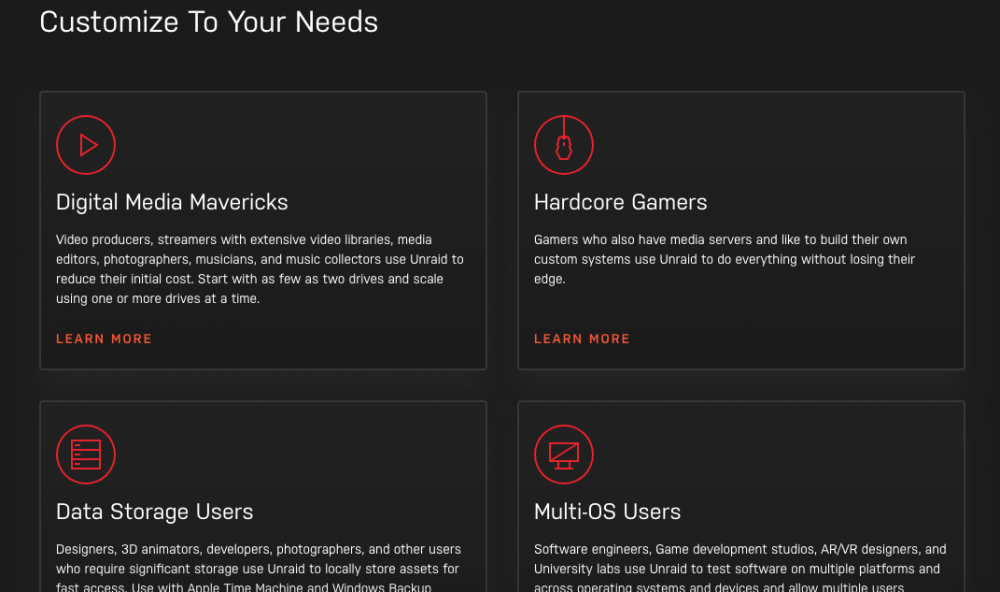This screenshot has height=592, width=1000.
Task: Select the Hardcore Gamers heading
Action: pos(621,202)
